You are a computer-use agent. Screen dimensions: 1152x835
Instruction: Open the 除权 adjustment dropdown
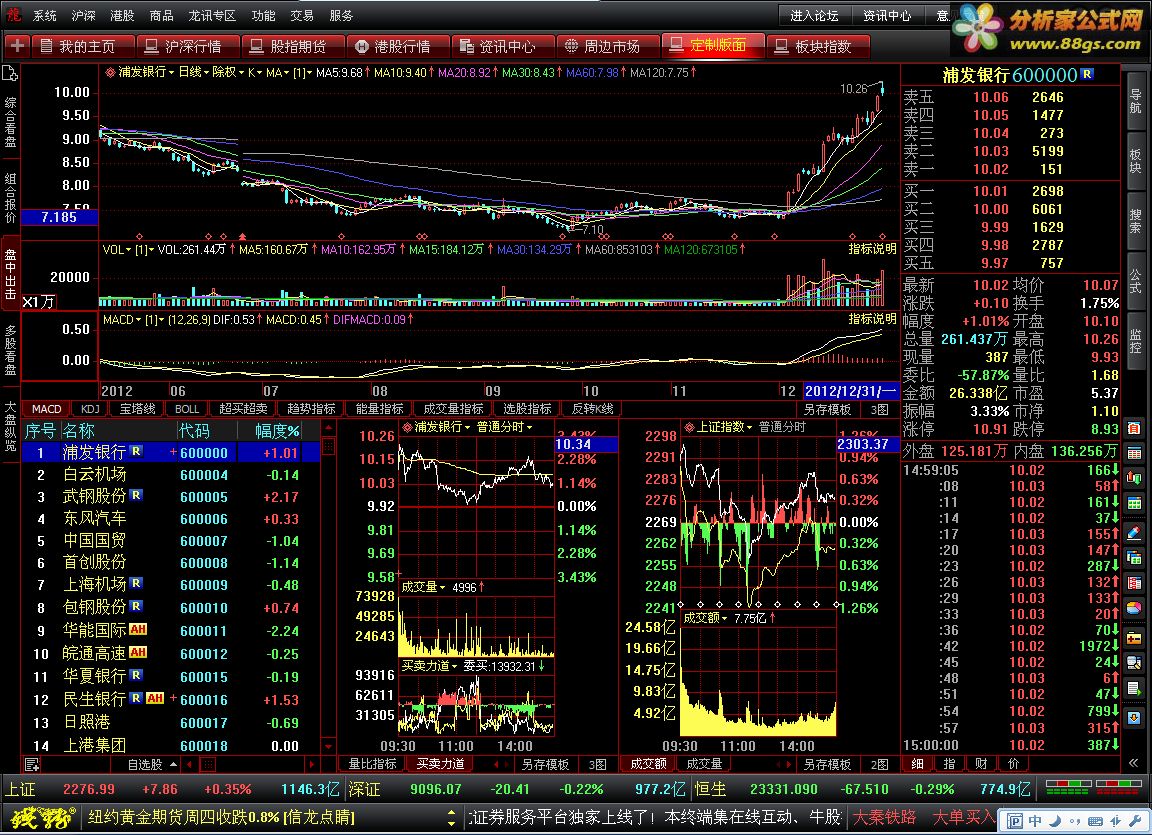[x=228, y=73]
